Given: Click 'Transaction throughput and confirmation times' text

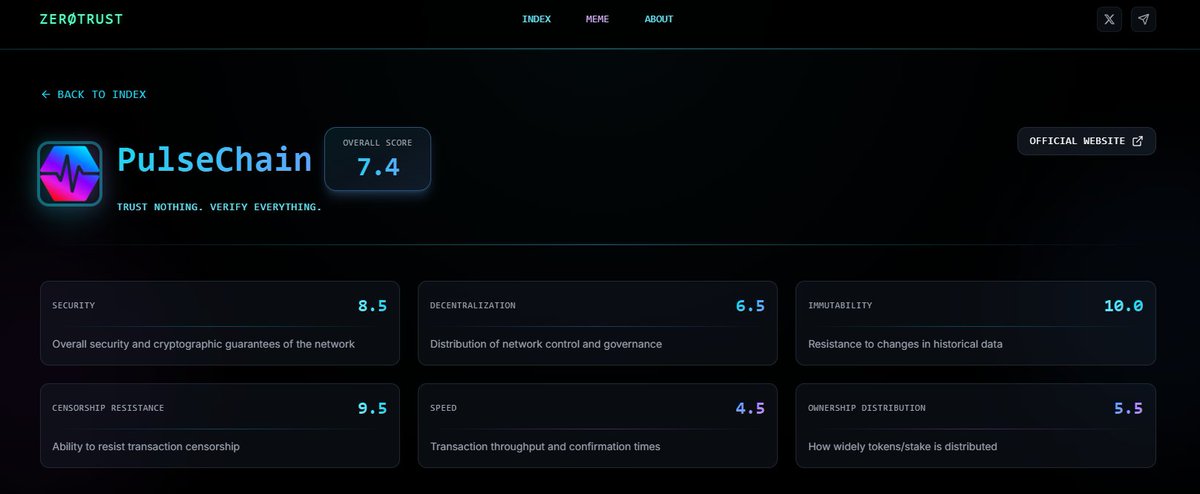Looking at the screenshot, I should click(x=545, y=446).
